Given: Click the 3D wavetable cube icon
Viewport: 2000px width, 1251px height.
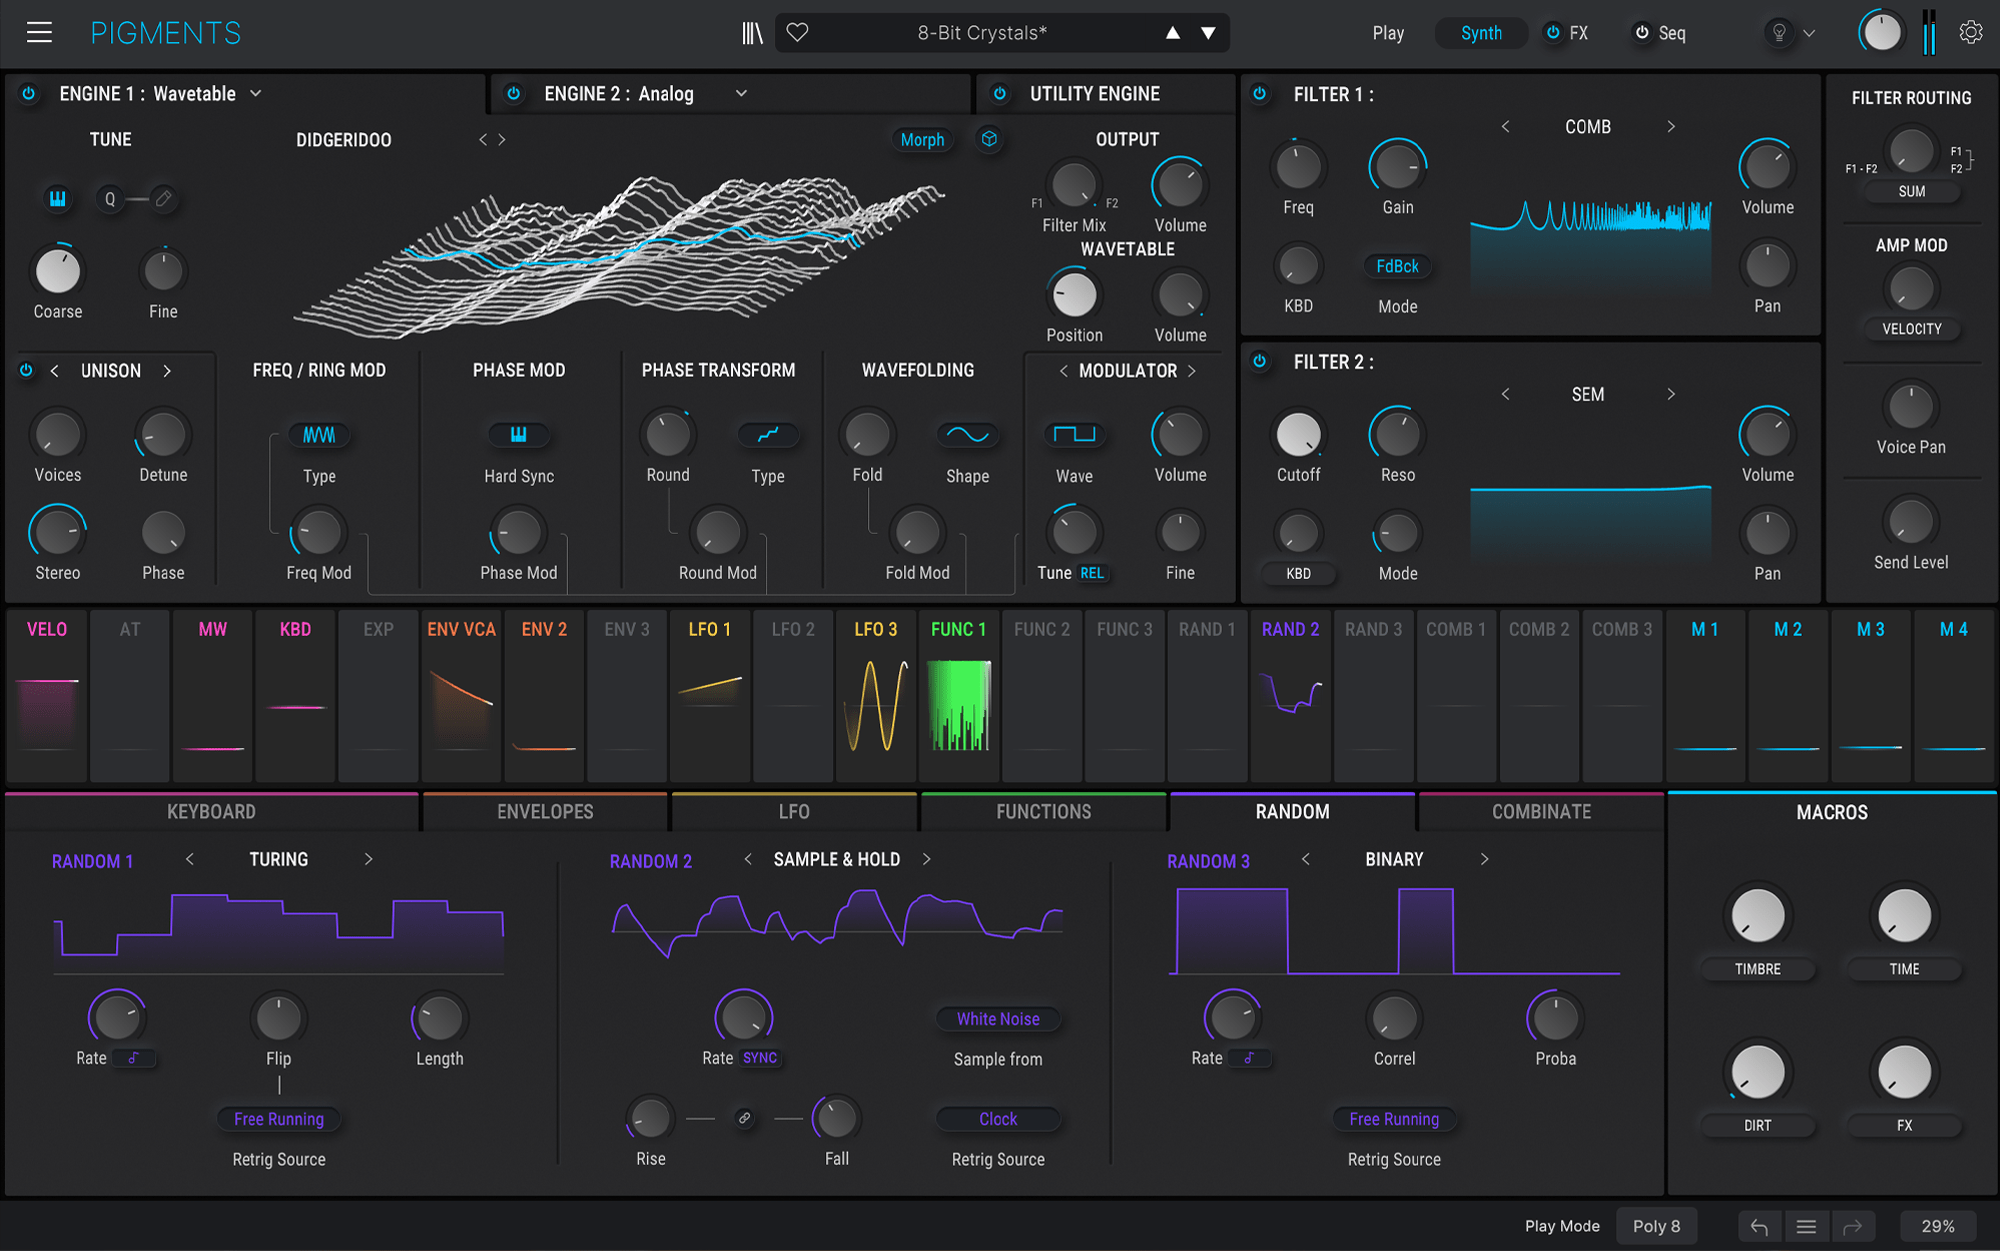Looking at the screenshot, I should [989, 139].
